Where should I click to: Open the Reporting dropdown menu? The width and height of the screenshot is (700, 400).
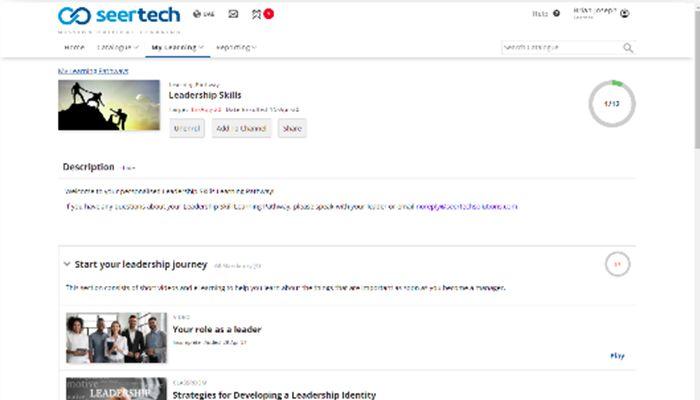pyautogui.click(x=236, y=47)
